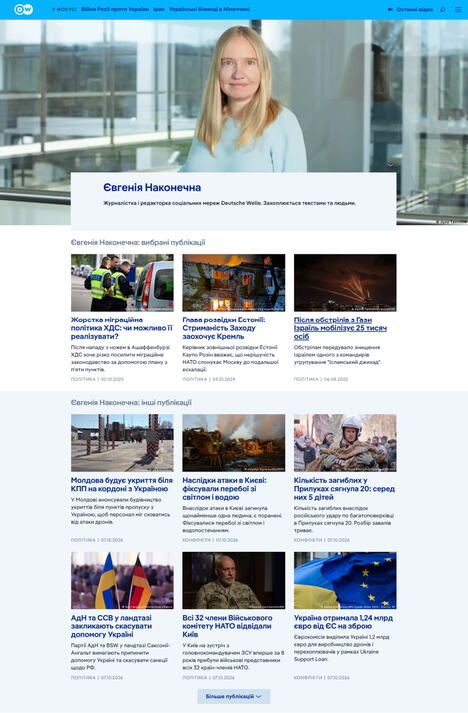468x713 pixels.
Task: Open article 'Молдова будує укриття біля КПП'
Action: coord(122,484)
